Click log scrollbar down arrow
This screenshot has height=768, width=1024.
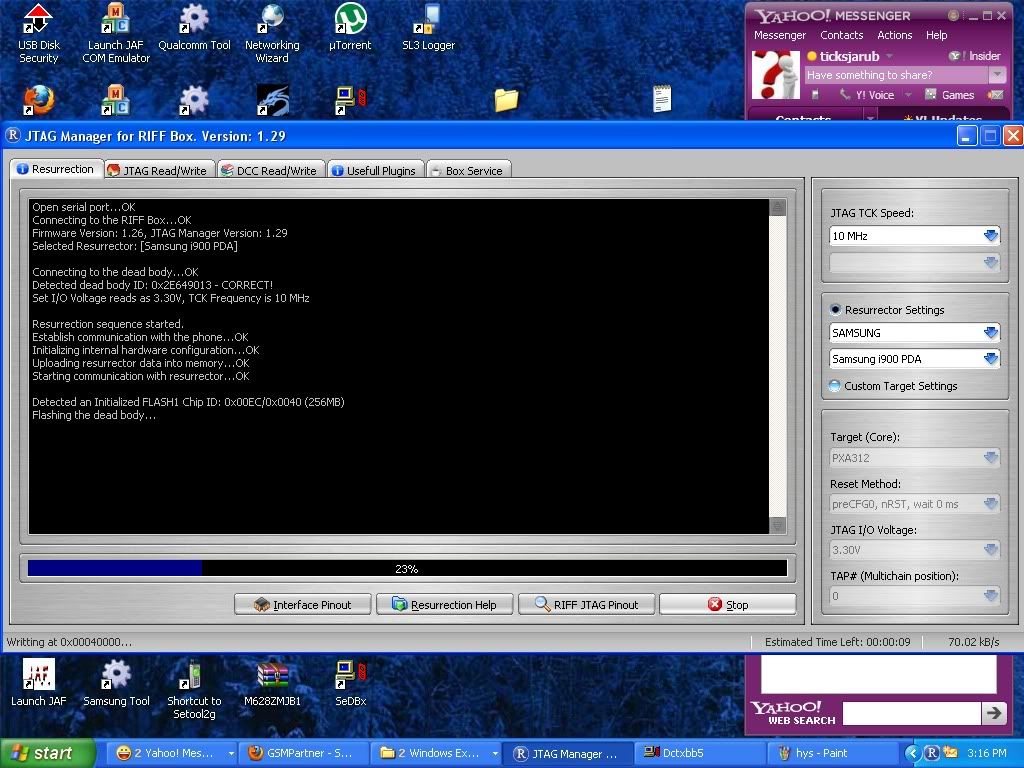(778, 525)
